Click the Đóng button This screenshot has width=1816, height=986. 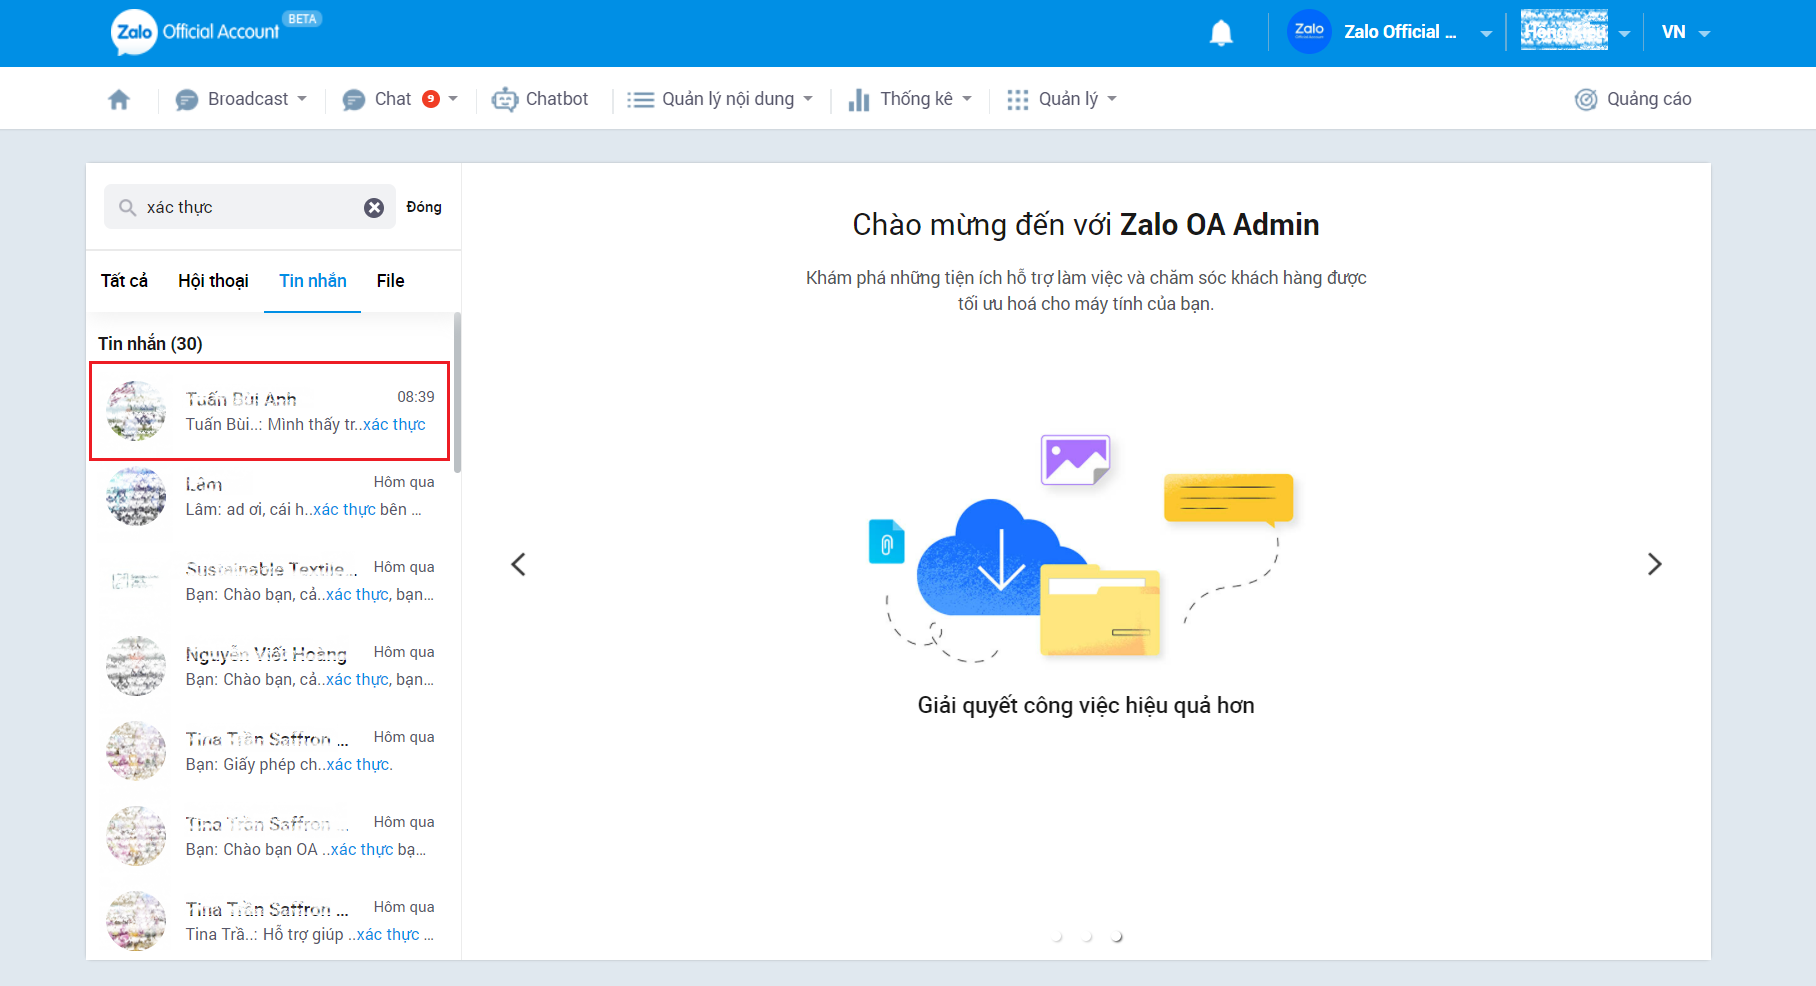click(x=424, y=207)
